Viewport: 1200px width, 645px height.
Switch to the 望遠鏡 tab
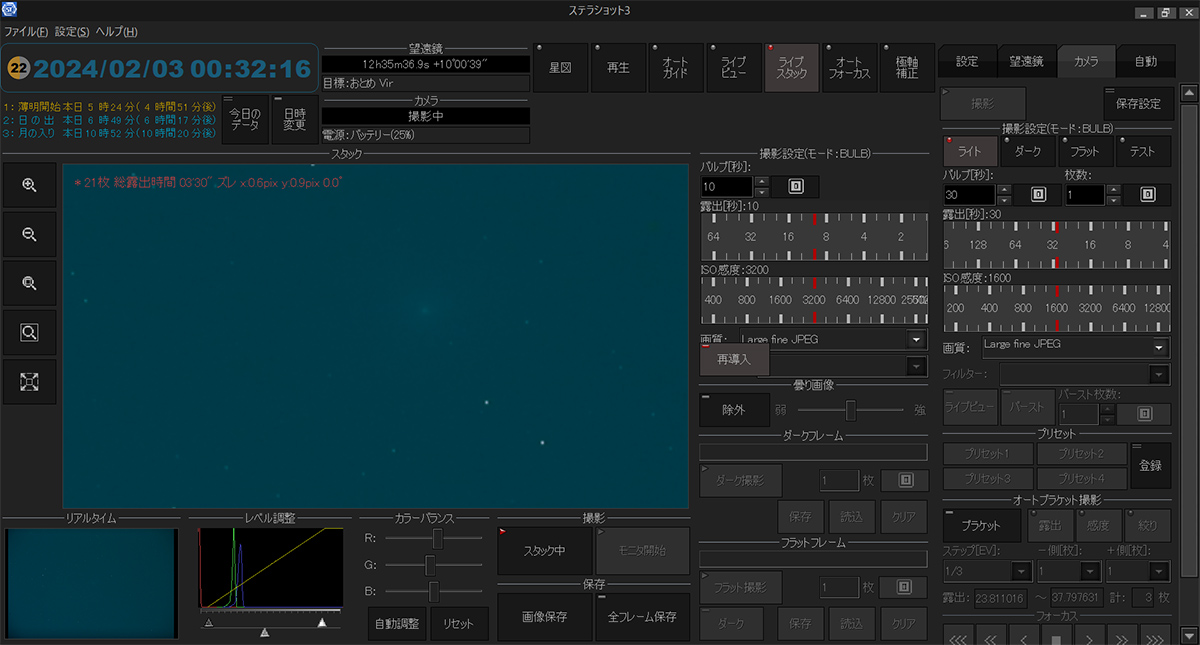coord(1026,61)
